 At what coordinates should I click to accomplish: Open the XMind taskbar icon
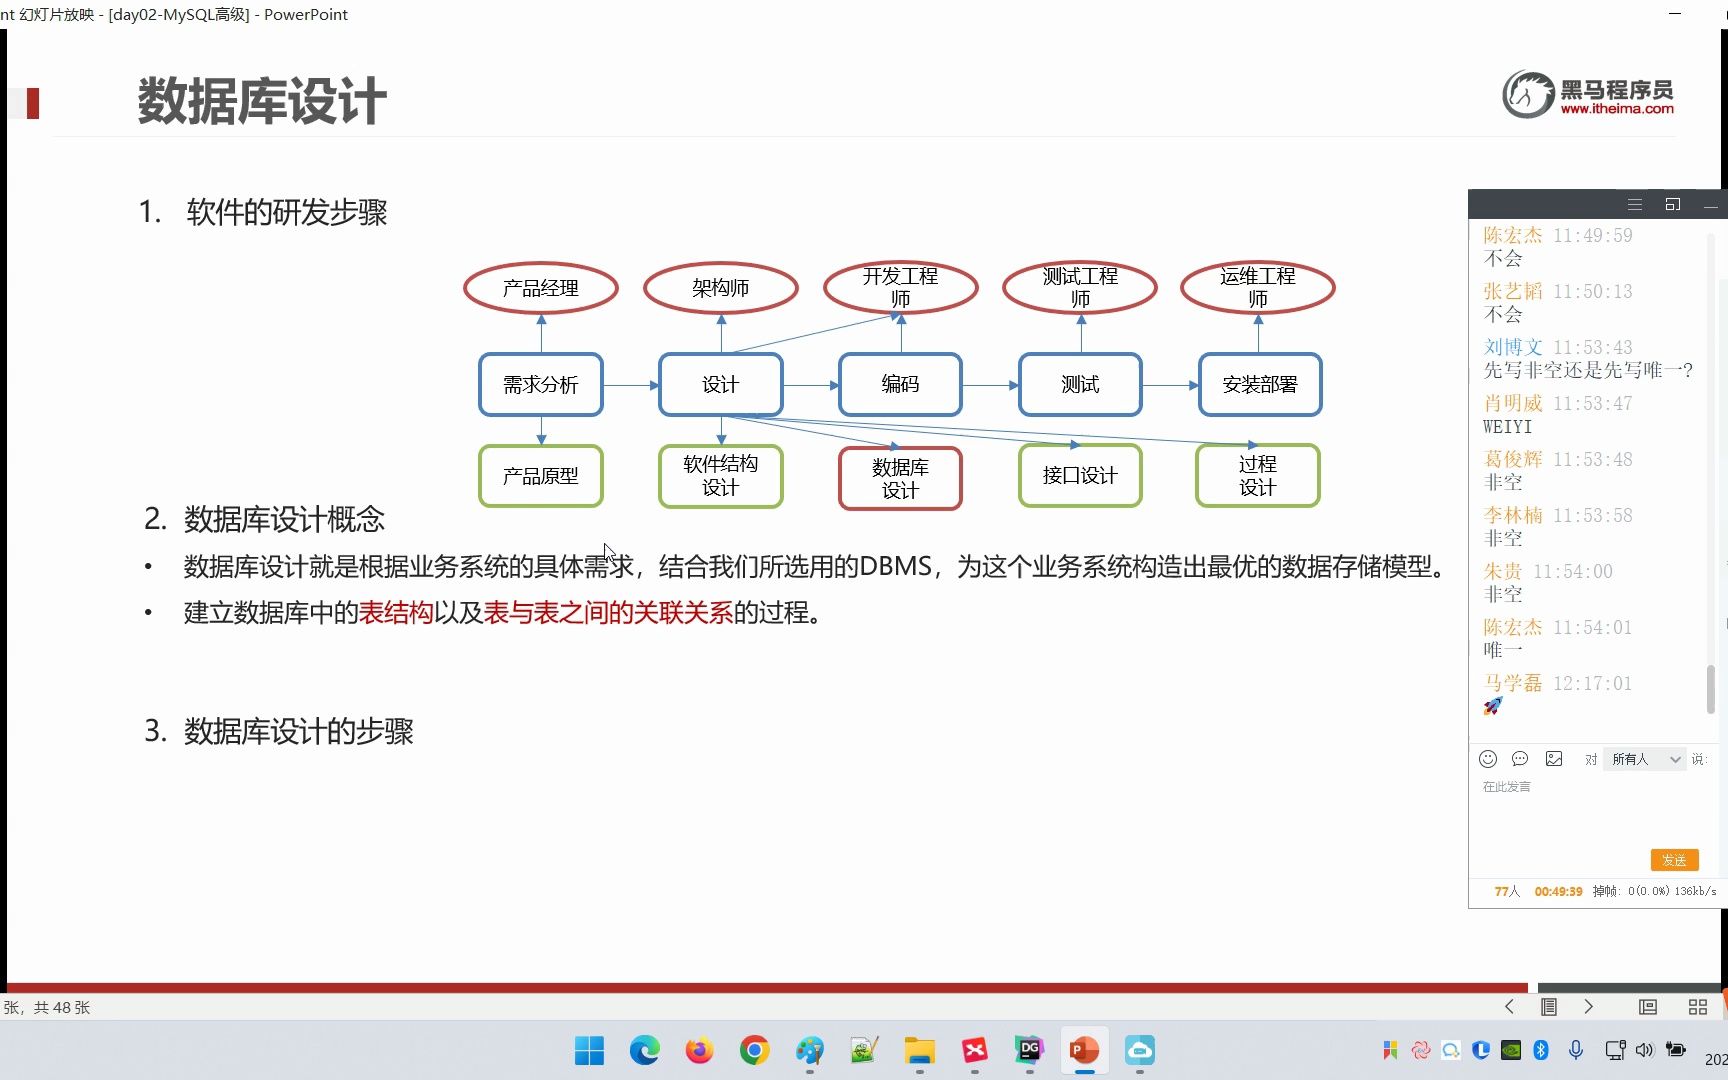point(974,1050)
